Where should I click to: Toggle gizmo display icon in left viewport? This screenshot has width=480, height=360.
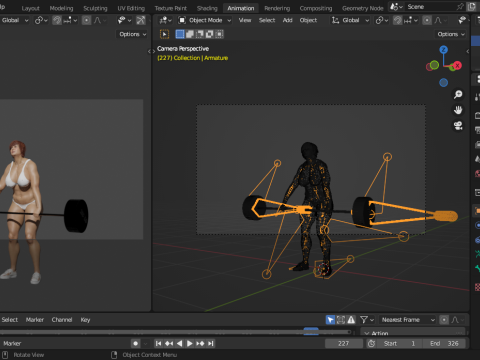point(141,20)
